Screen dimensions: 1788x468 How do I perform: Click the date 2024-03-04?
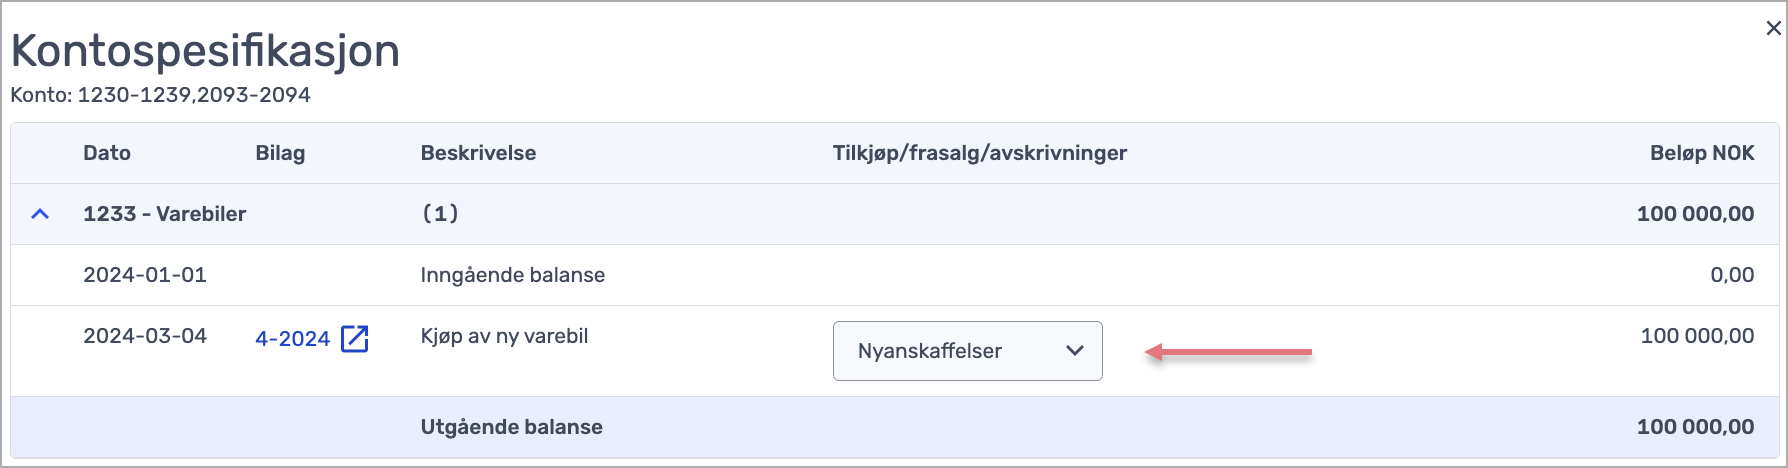(145, 336)
